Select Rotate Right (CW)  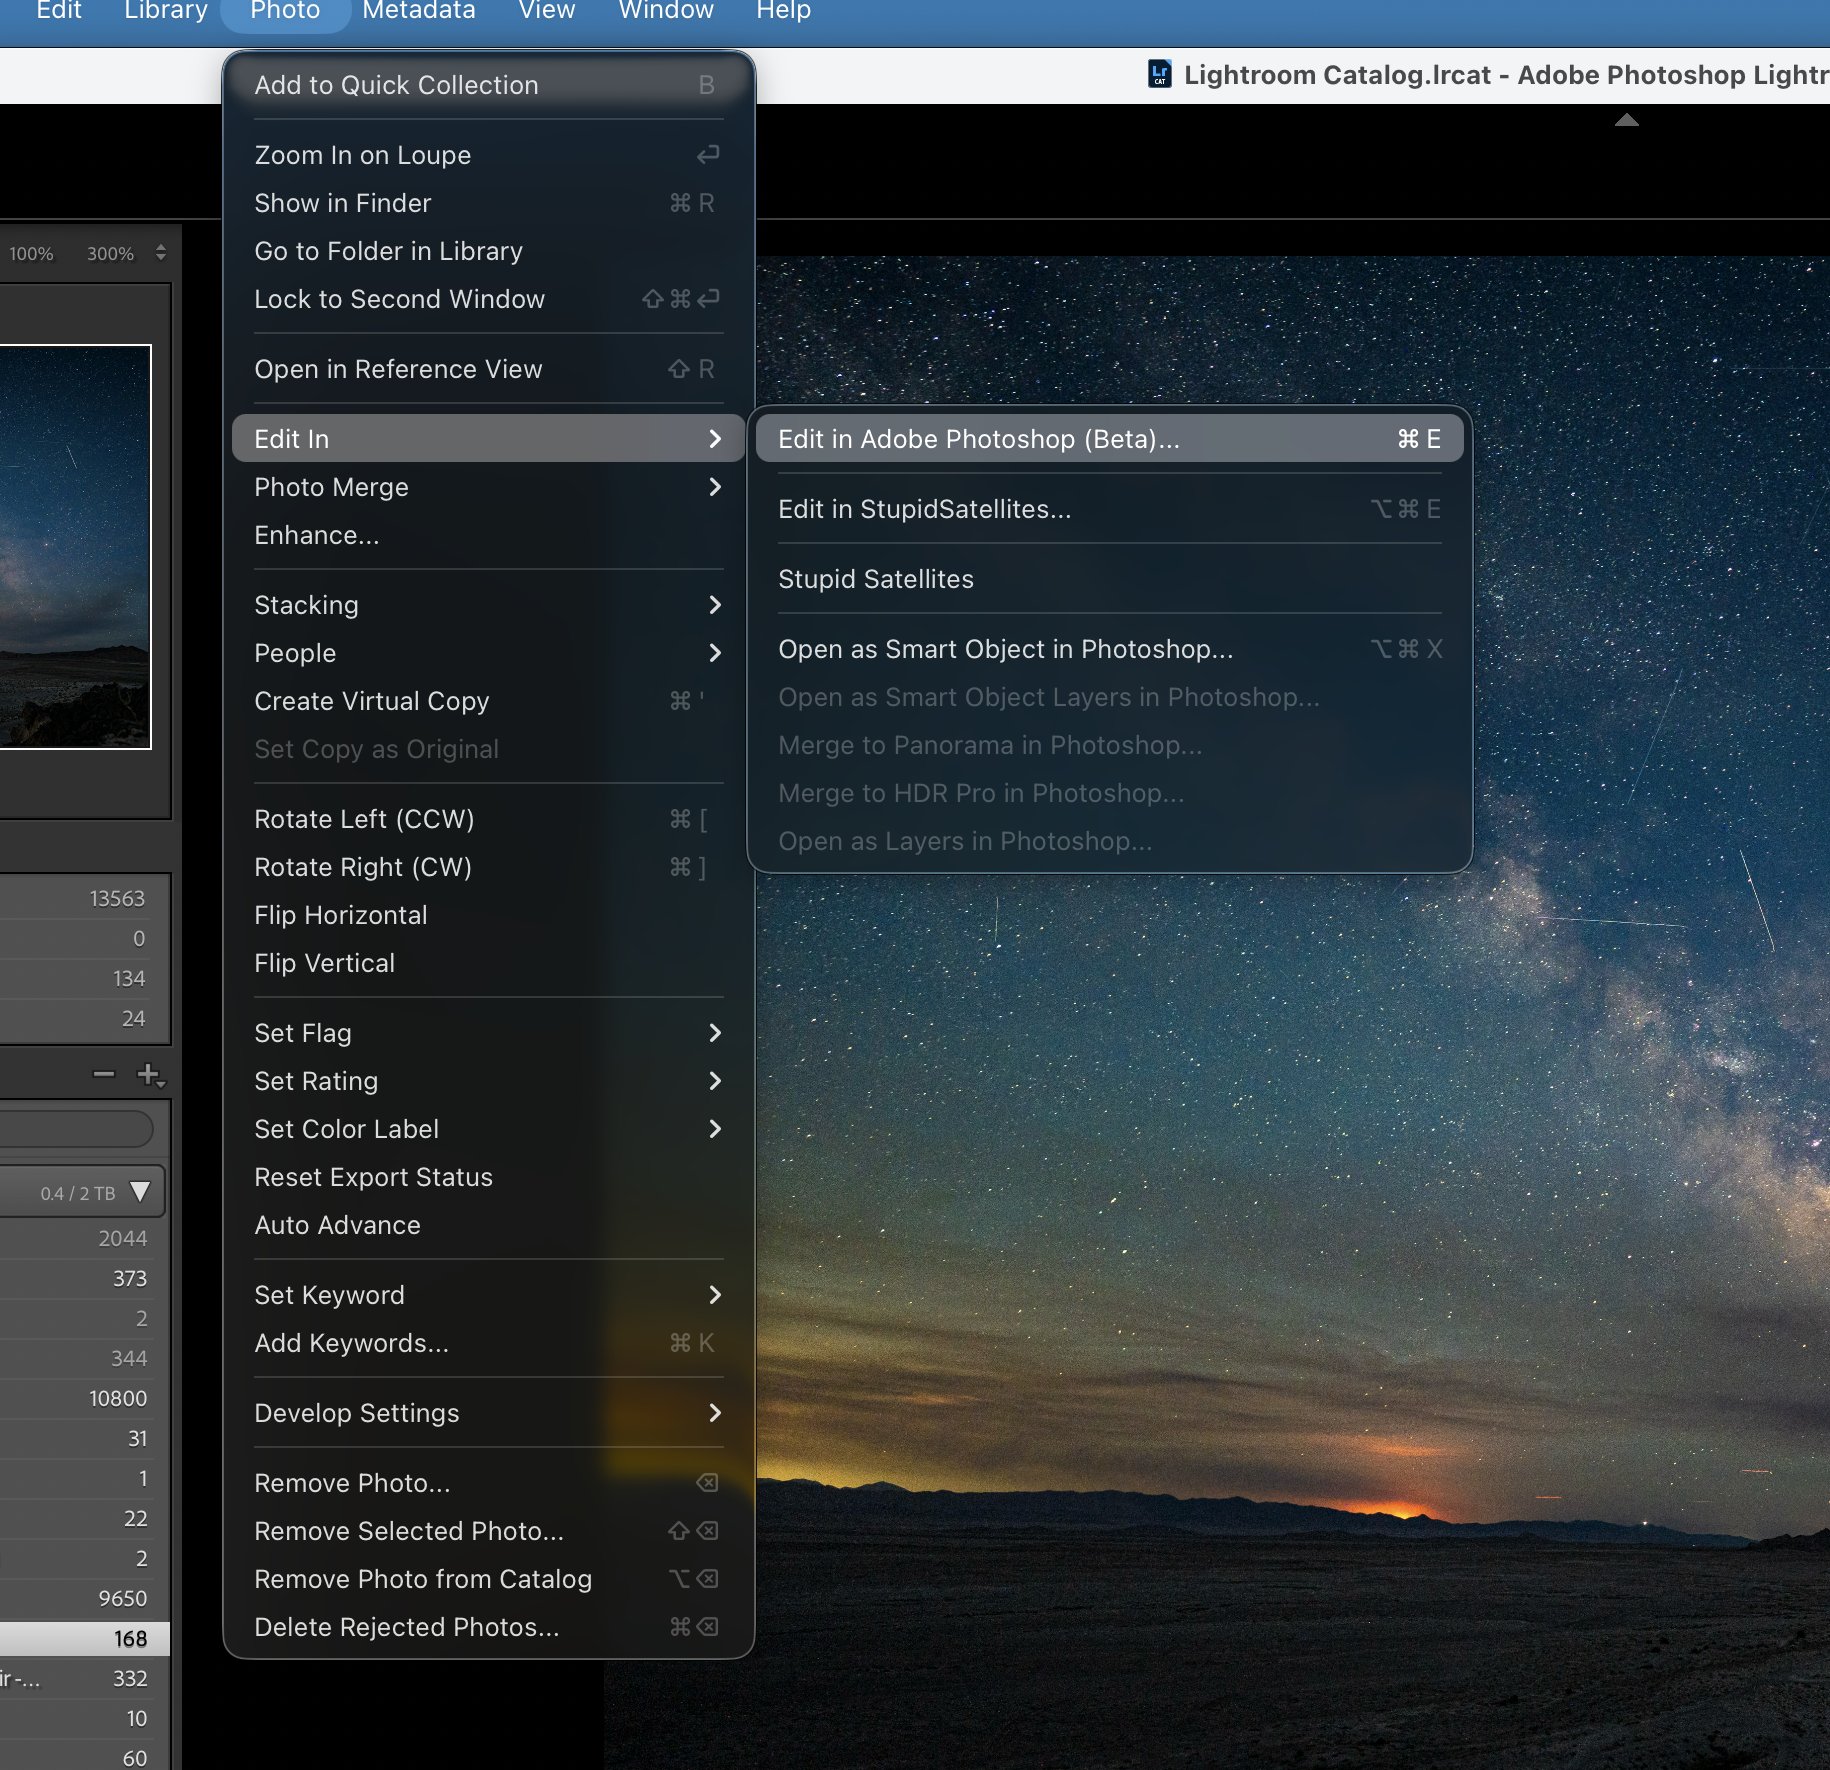tap(488, 867)
